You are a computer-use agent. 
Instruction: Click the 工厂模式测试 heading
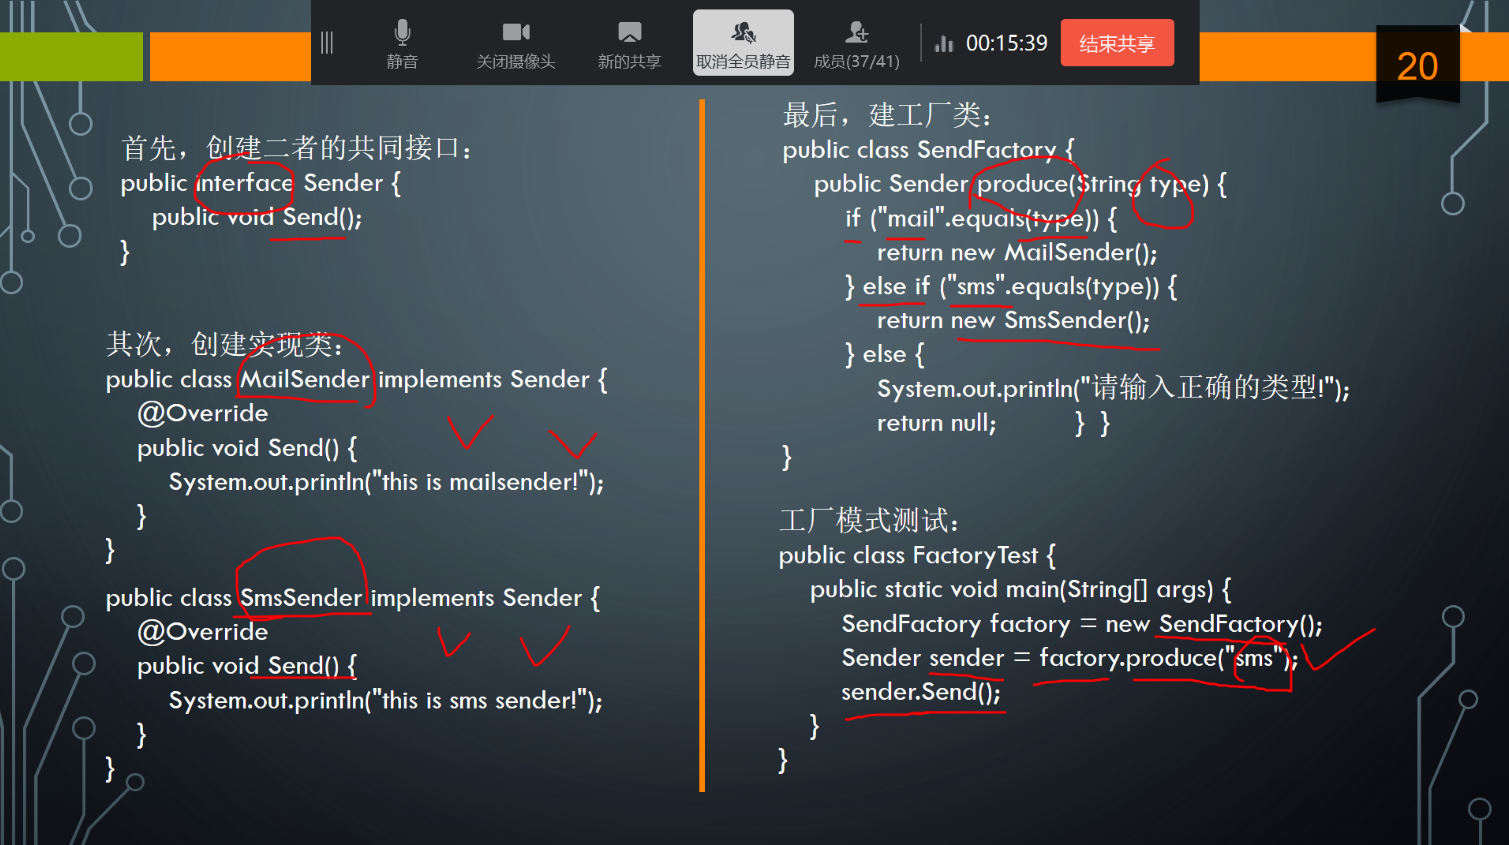(x=868, y=520)
